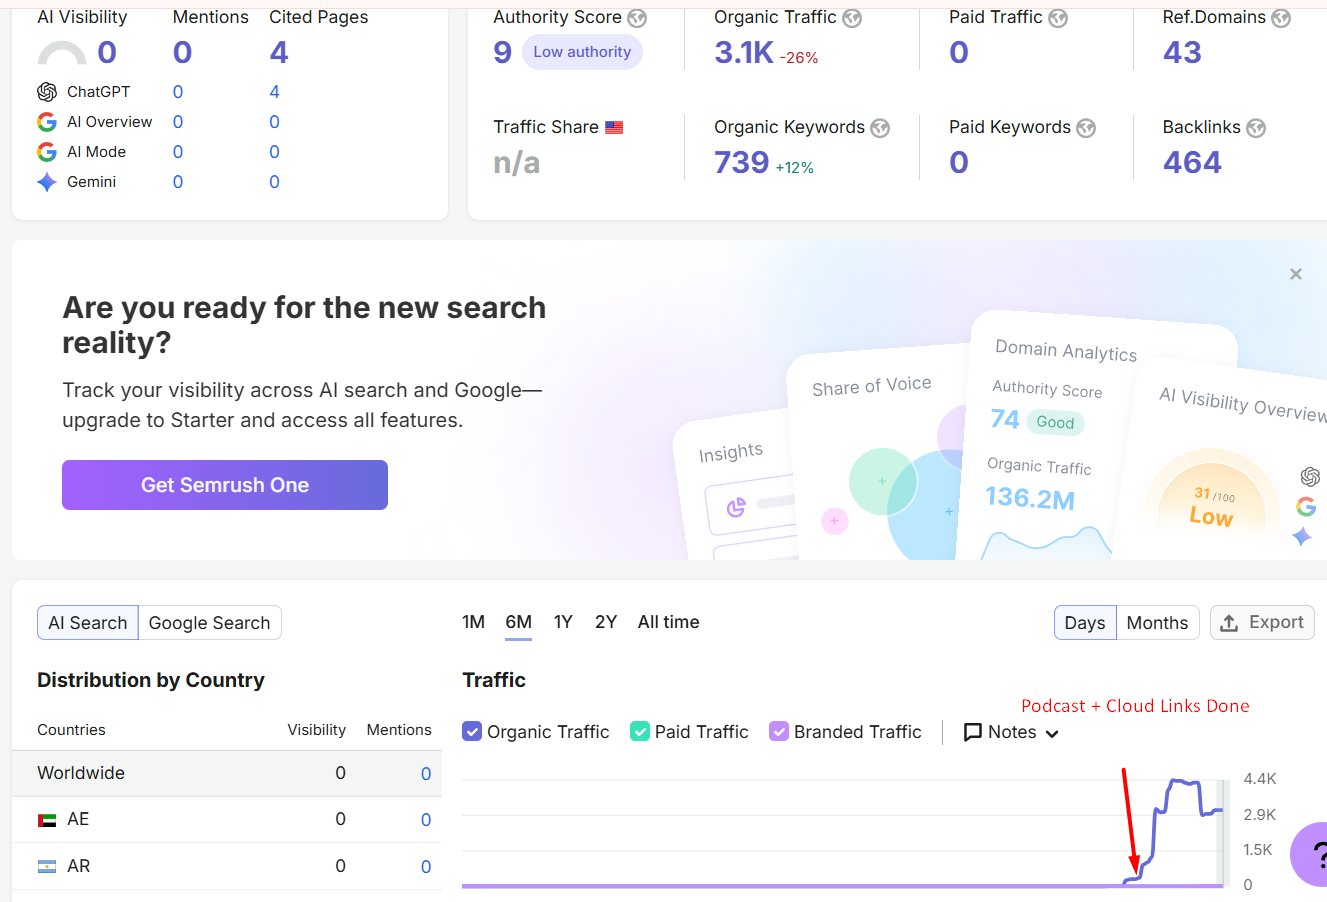
Task: Click the globe icon beside Organic Traffic
Action: (x=852, y=18)
